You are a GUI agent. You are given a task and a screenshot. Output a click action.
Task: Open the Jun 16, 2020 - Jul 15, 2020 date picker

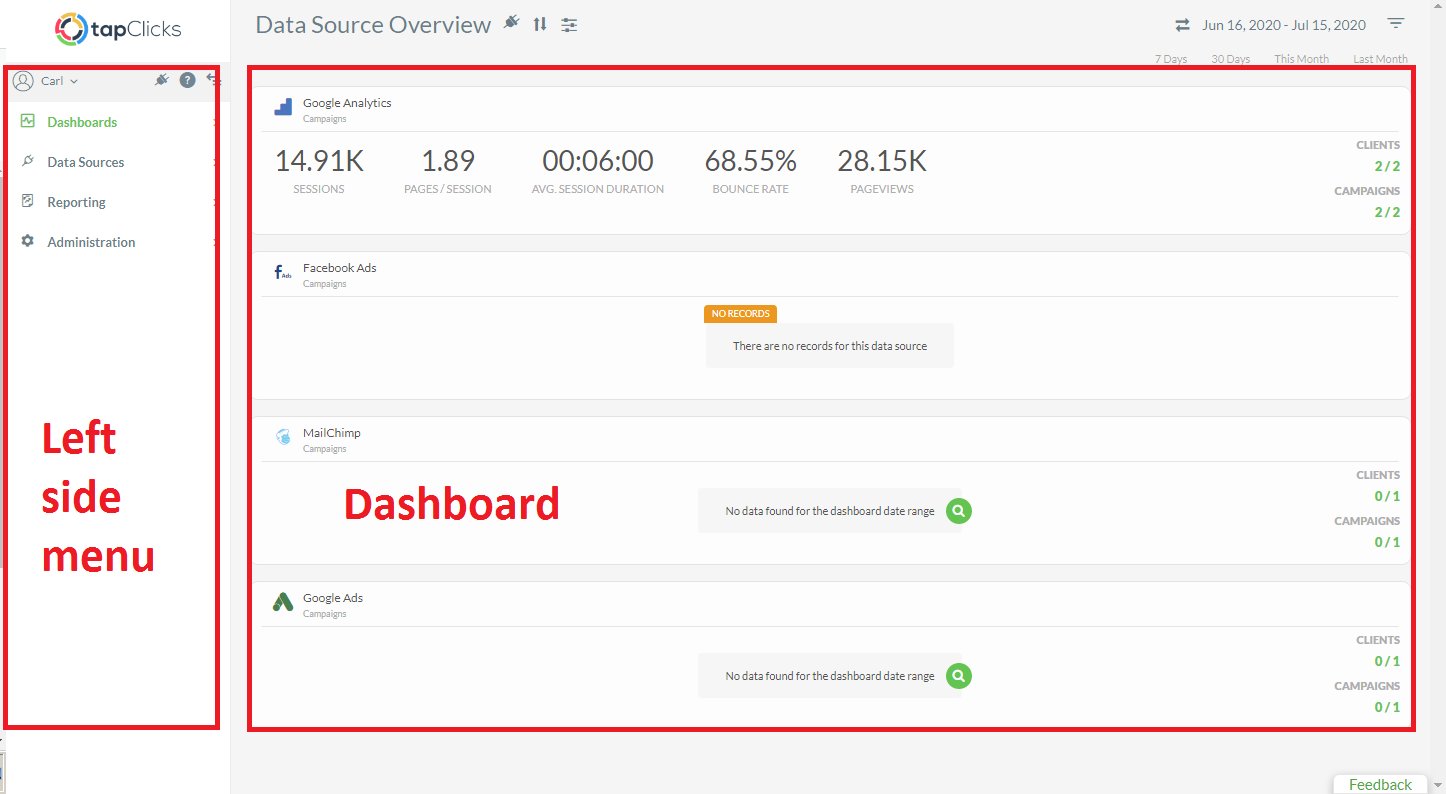[x=1284, y=25]
